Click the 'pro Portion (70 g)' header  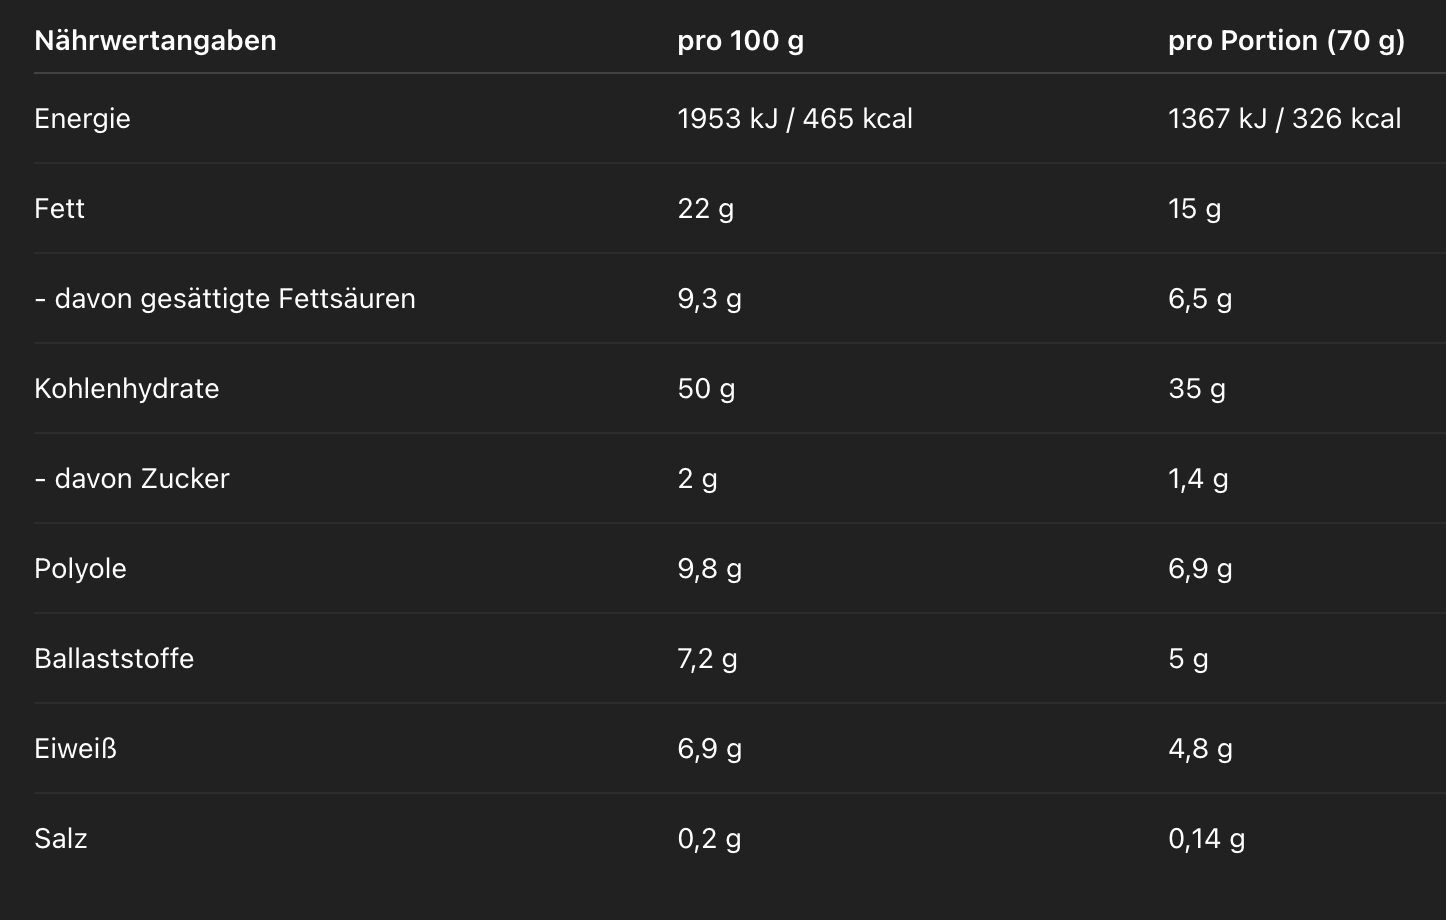[x=1286, y=41]
